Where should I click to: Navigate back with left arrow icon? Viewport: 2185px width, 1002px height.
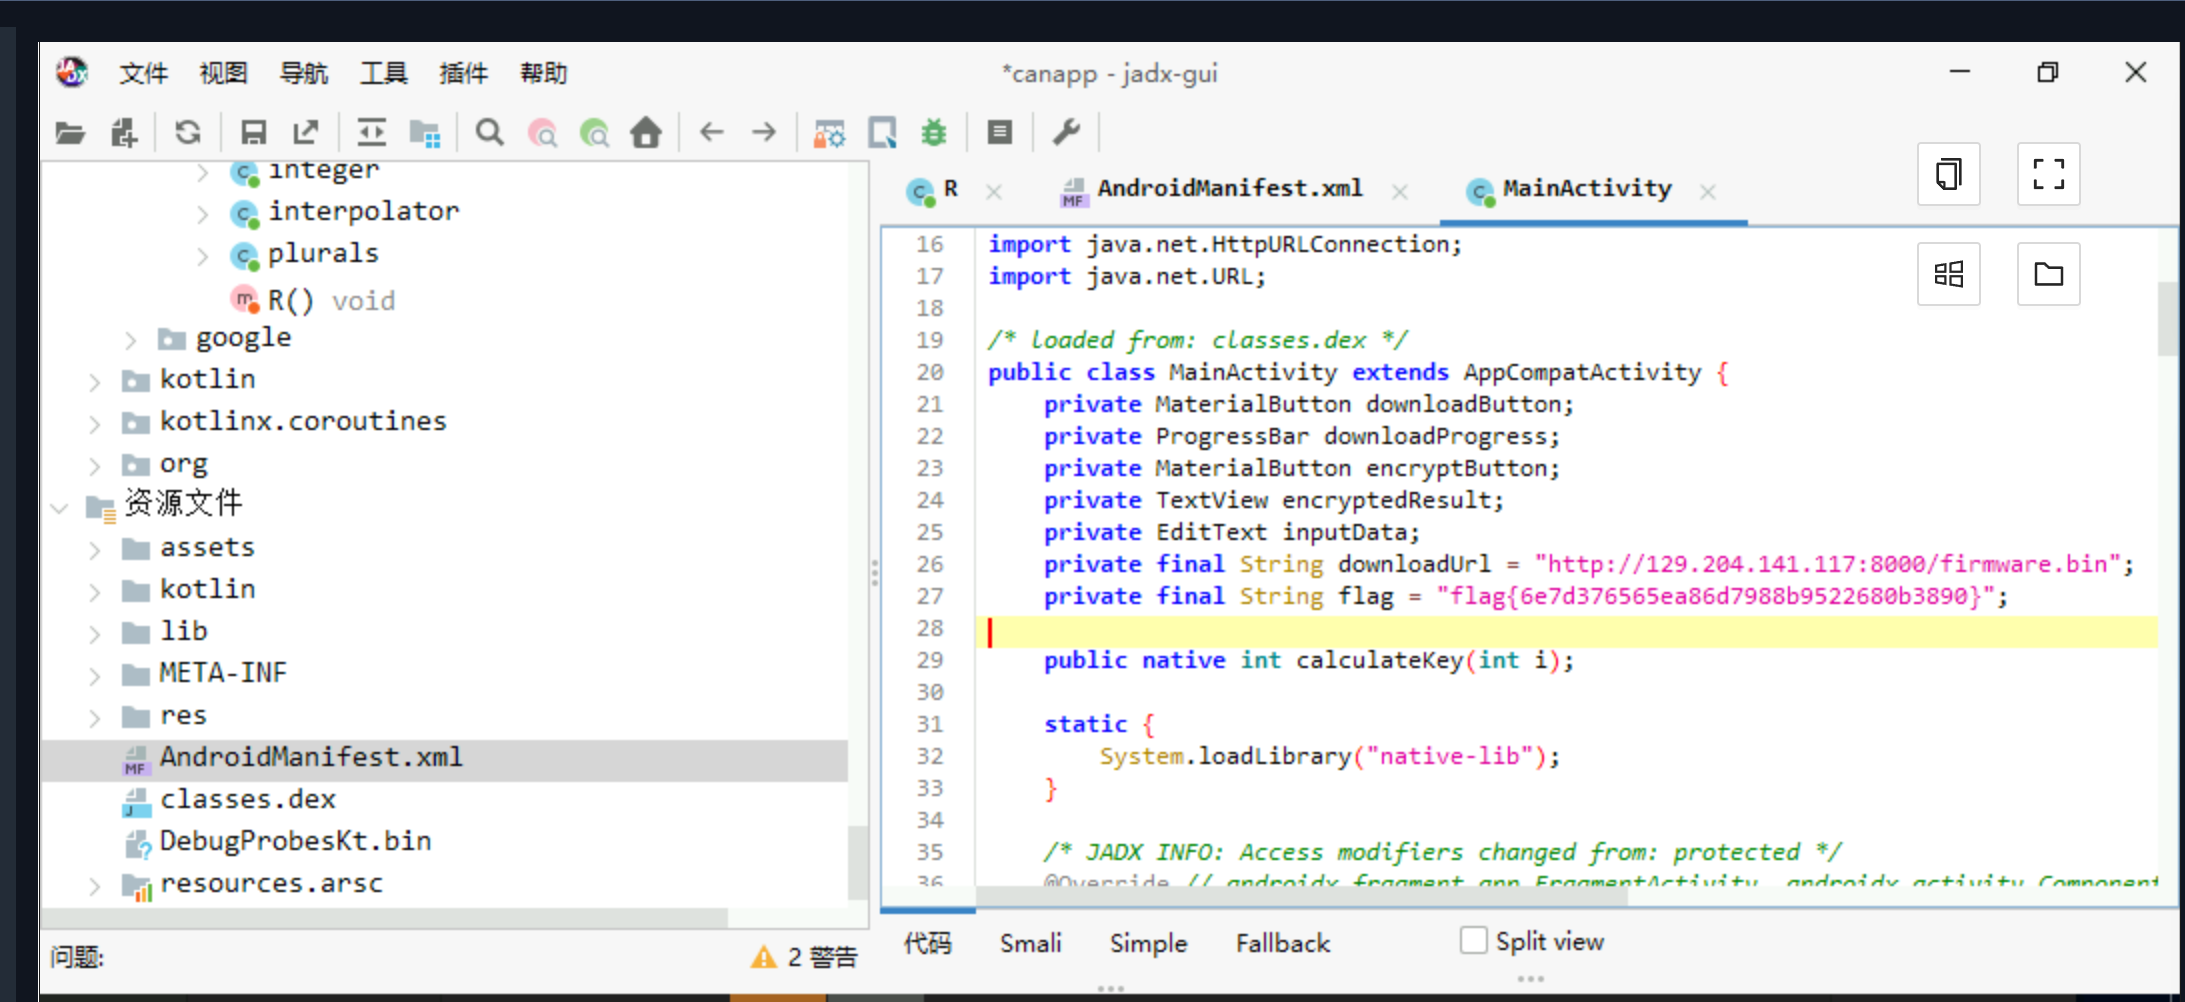(x=711, y=133)
